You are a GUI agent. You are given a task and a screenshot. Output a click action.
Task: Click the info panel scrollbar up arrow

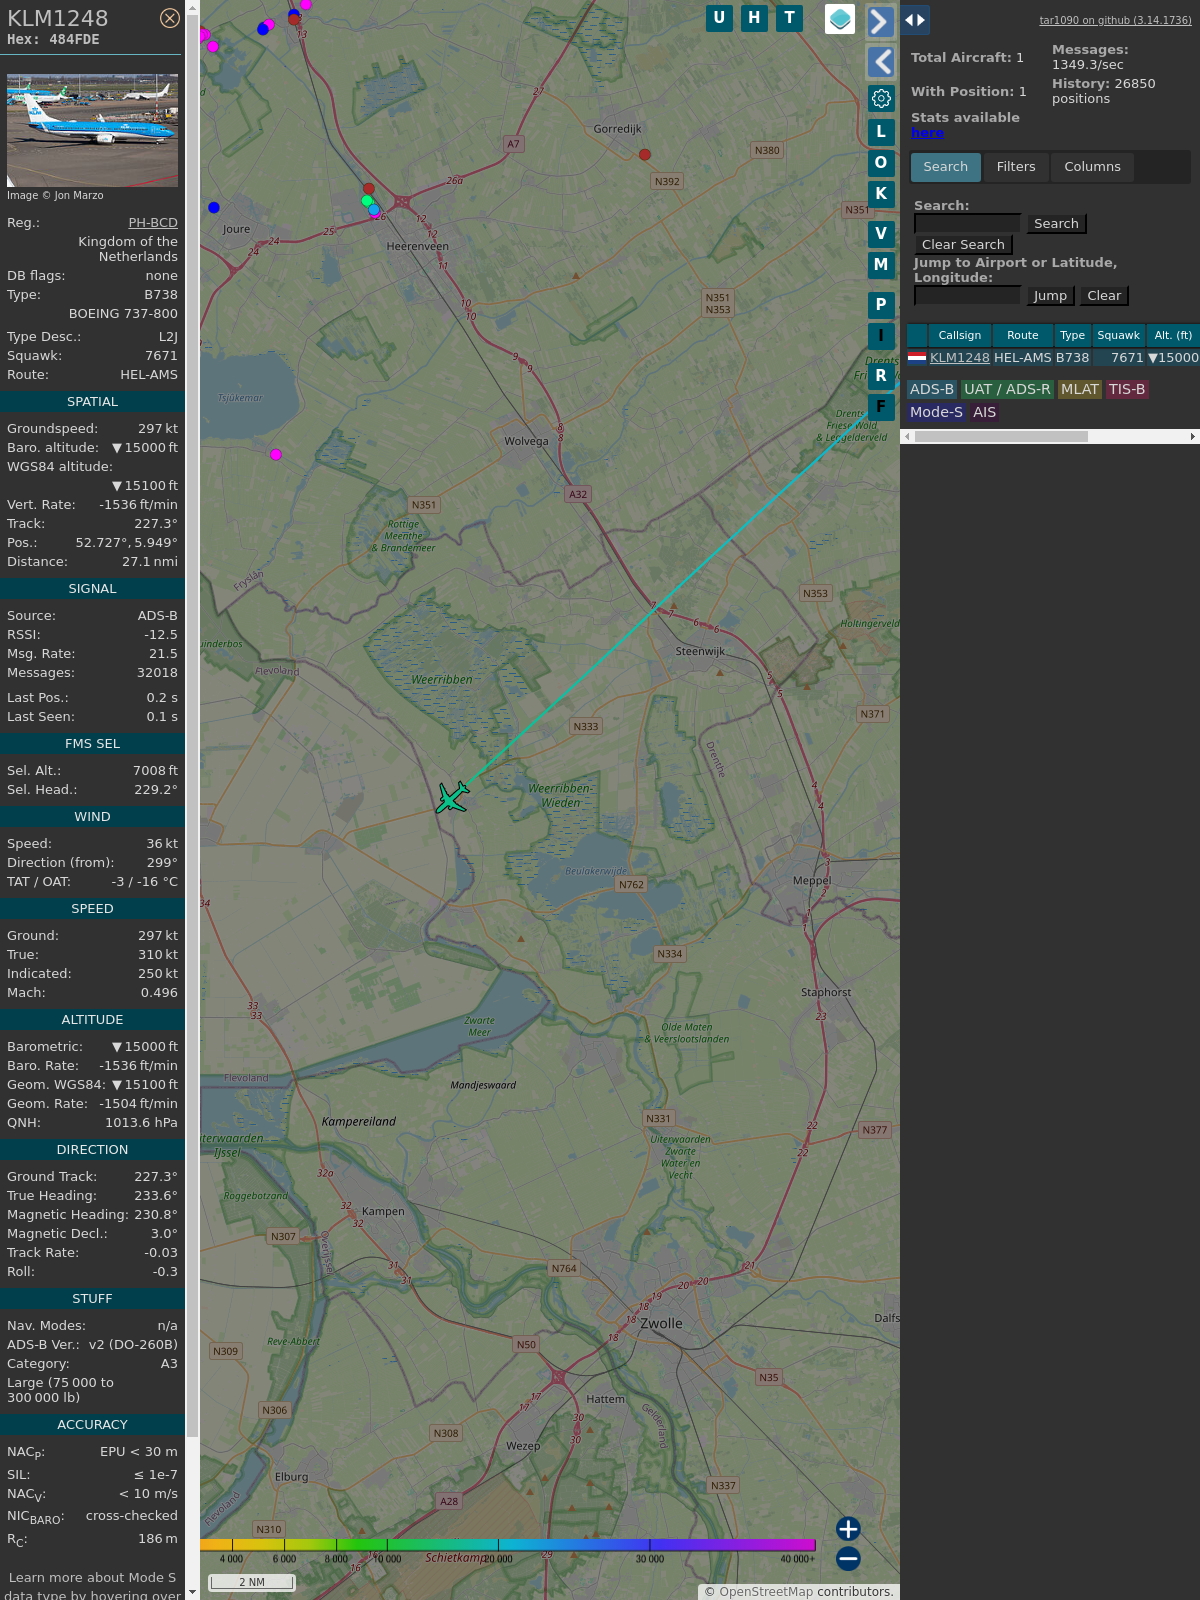tap(192, 6)
